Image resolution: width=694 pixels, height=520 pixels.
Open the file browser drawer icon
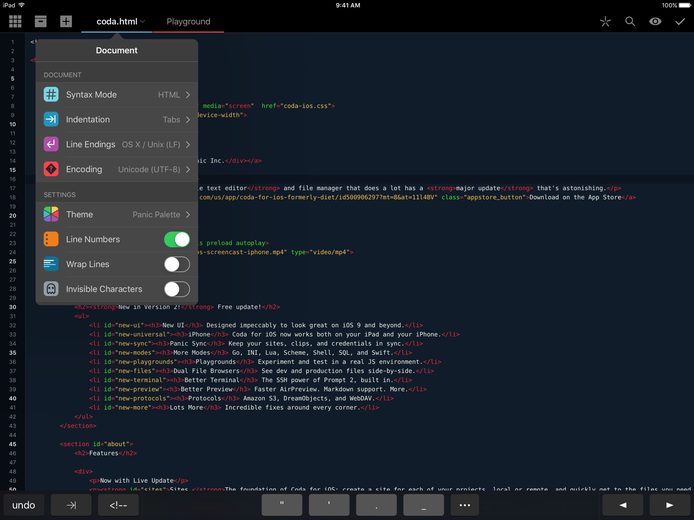[41, 21]
